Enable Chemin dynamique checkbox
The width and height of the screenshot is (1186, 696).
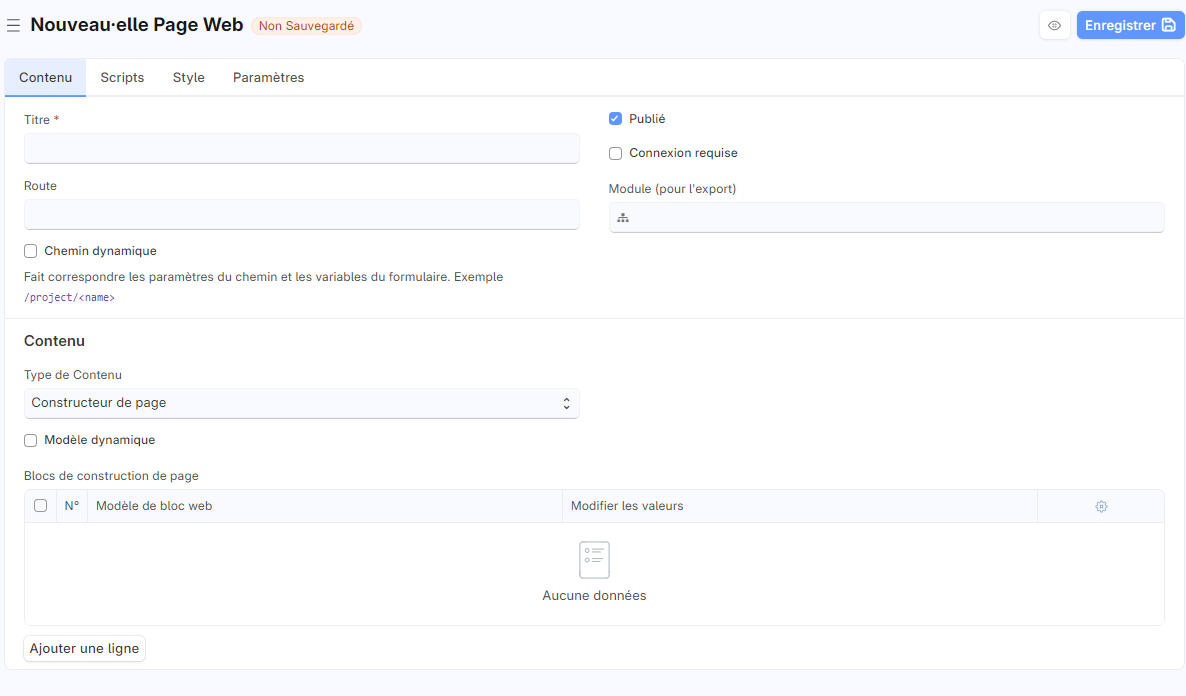coord(31,252)
